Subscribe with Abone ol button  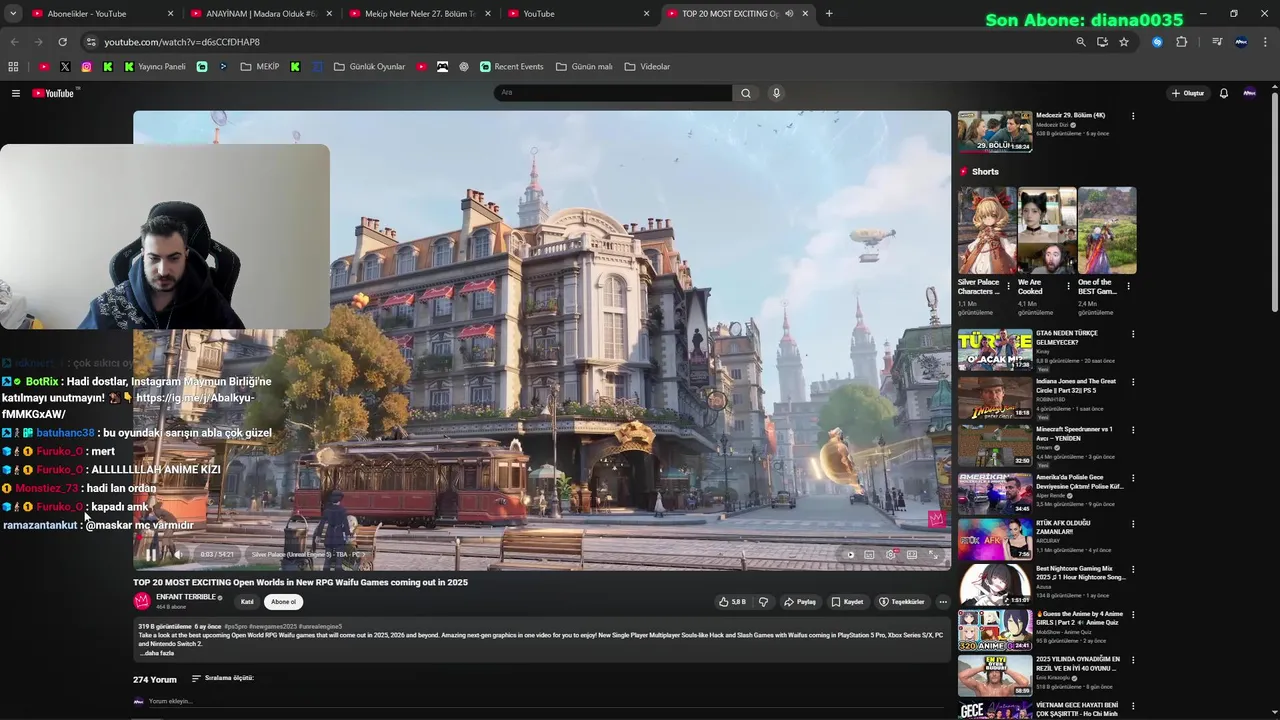pos(283,602)
